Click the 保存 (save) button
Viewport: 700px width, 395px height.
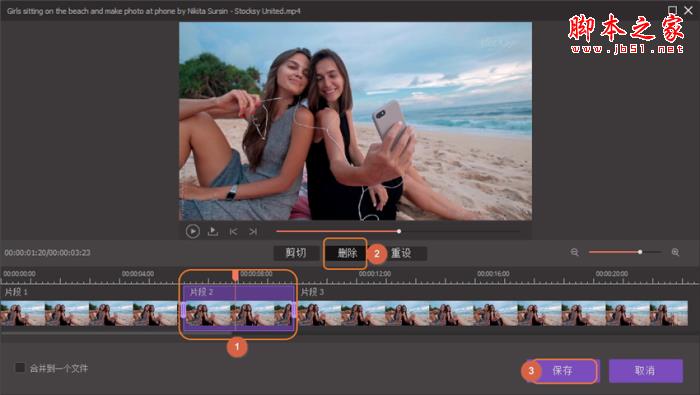click(x=562, y=370)
